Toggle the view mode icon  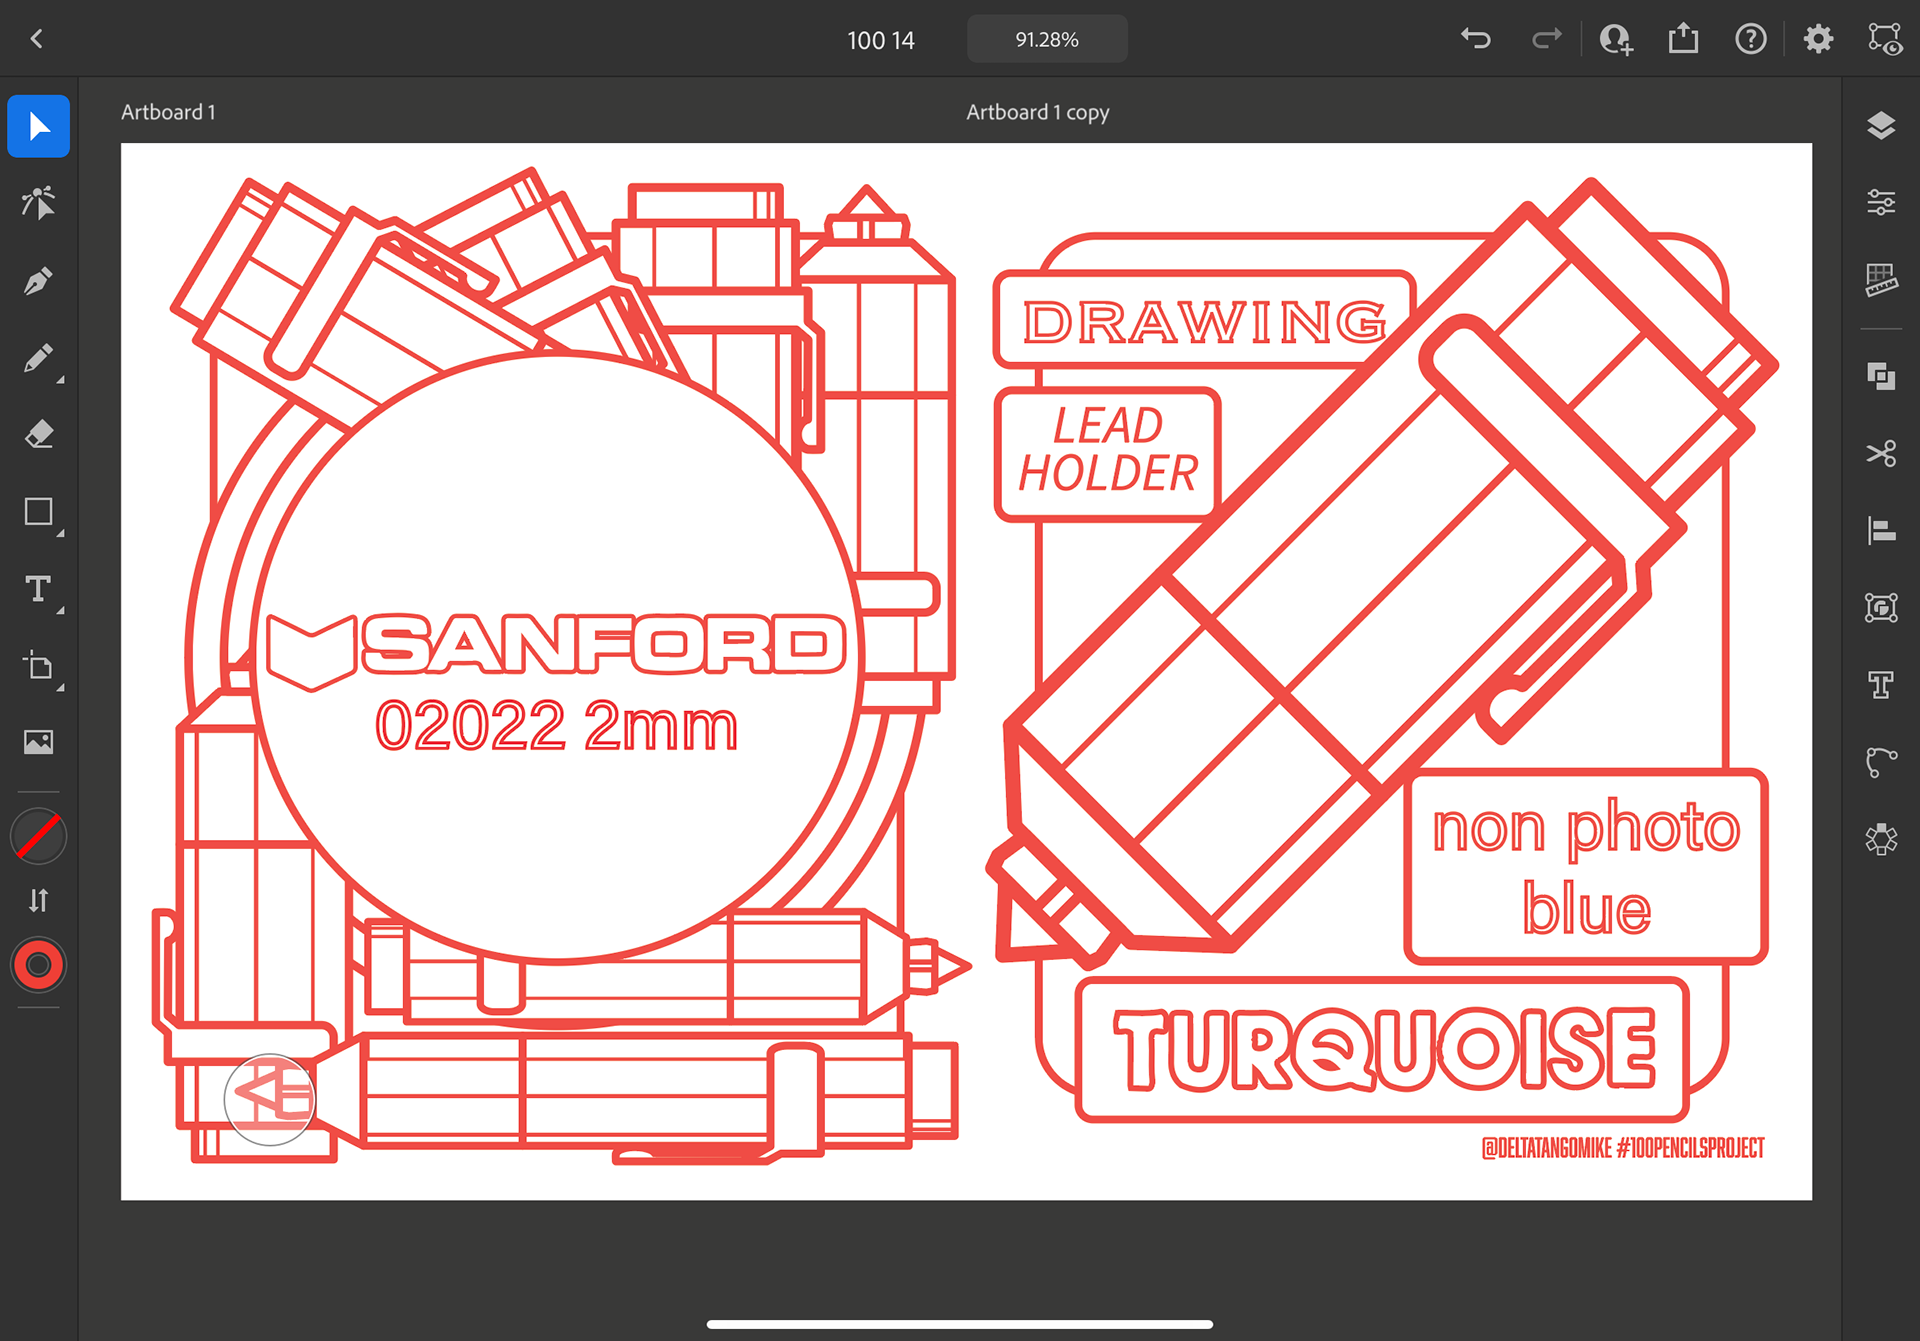pos(1885,39)
